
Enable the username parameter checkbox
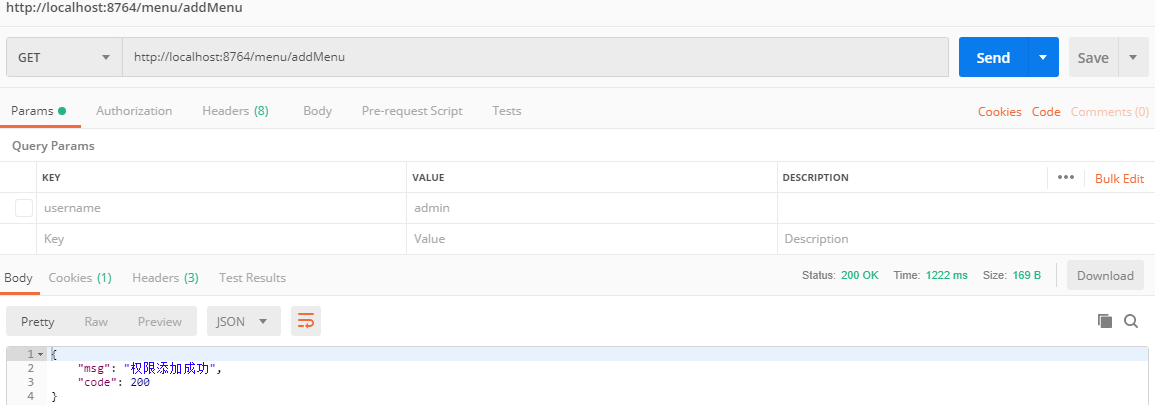pos(24,208)
